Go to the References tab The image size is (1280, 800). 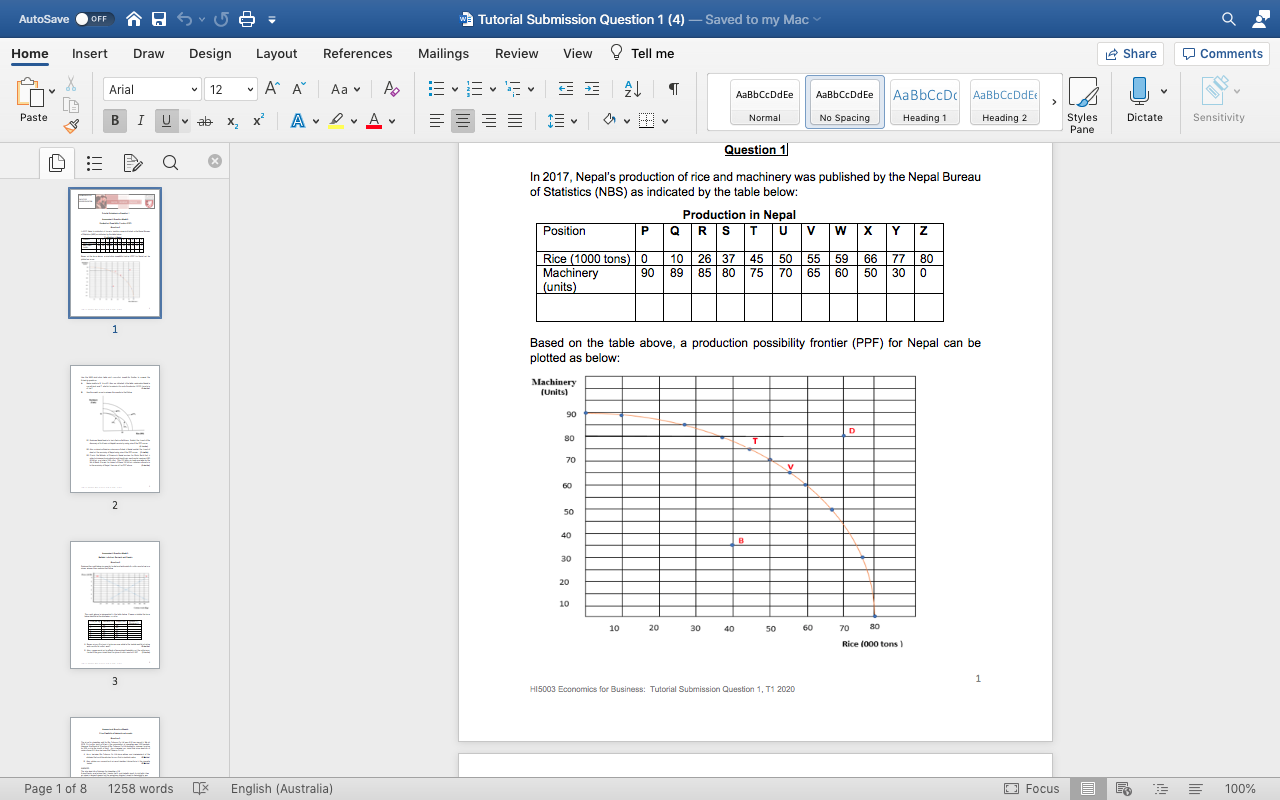click(358, 54)
